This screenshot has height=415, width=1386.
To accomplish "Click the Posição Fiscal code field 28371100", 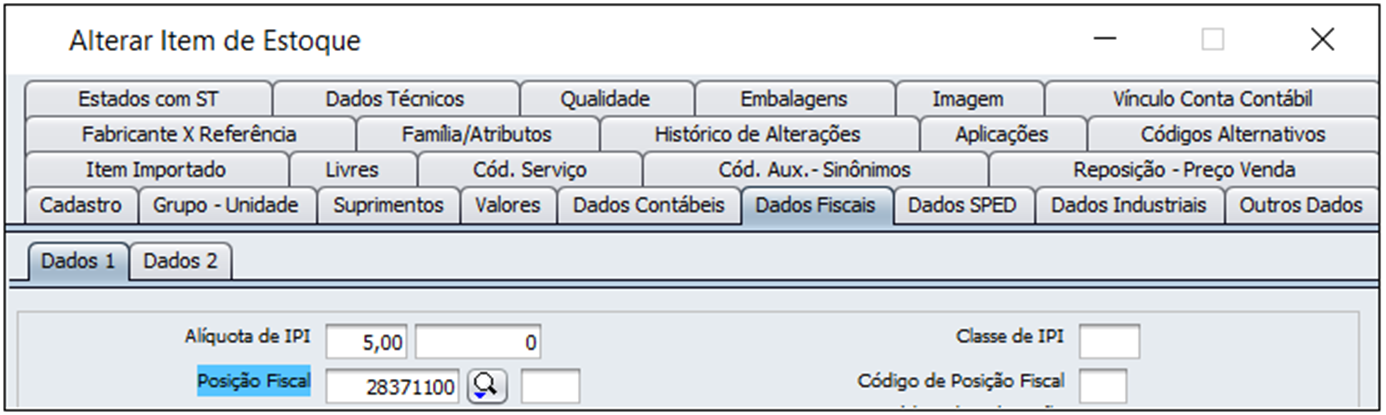I will coord(394,385).
